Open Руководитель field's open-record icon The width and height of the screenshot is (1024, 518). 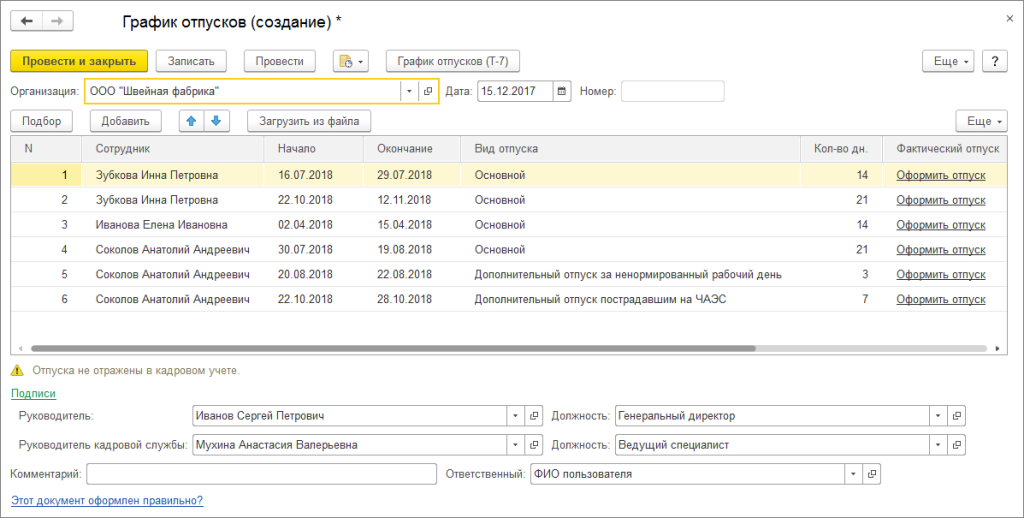tap(535, 416)
